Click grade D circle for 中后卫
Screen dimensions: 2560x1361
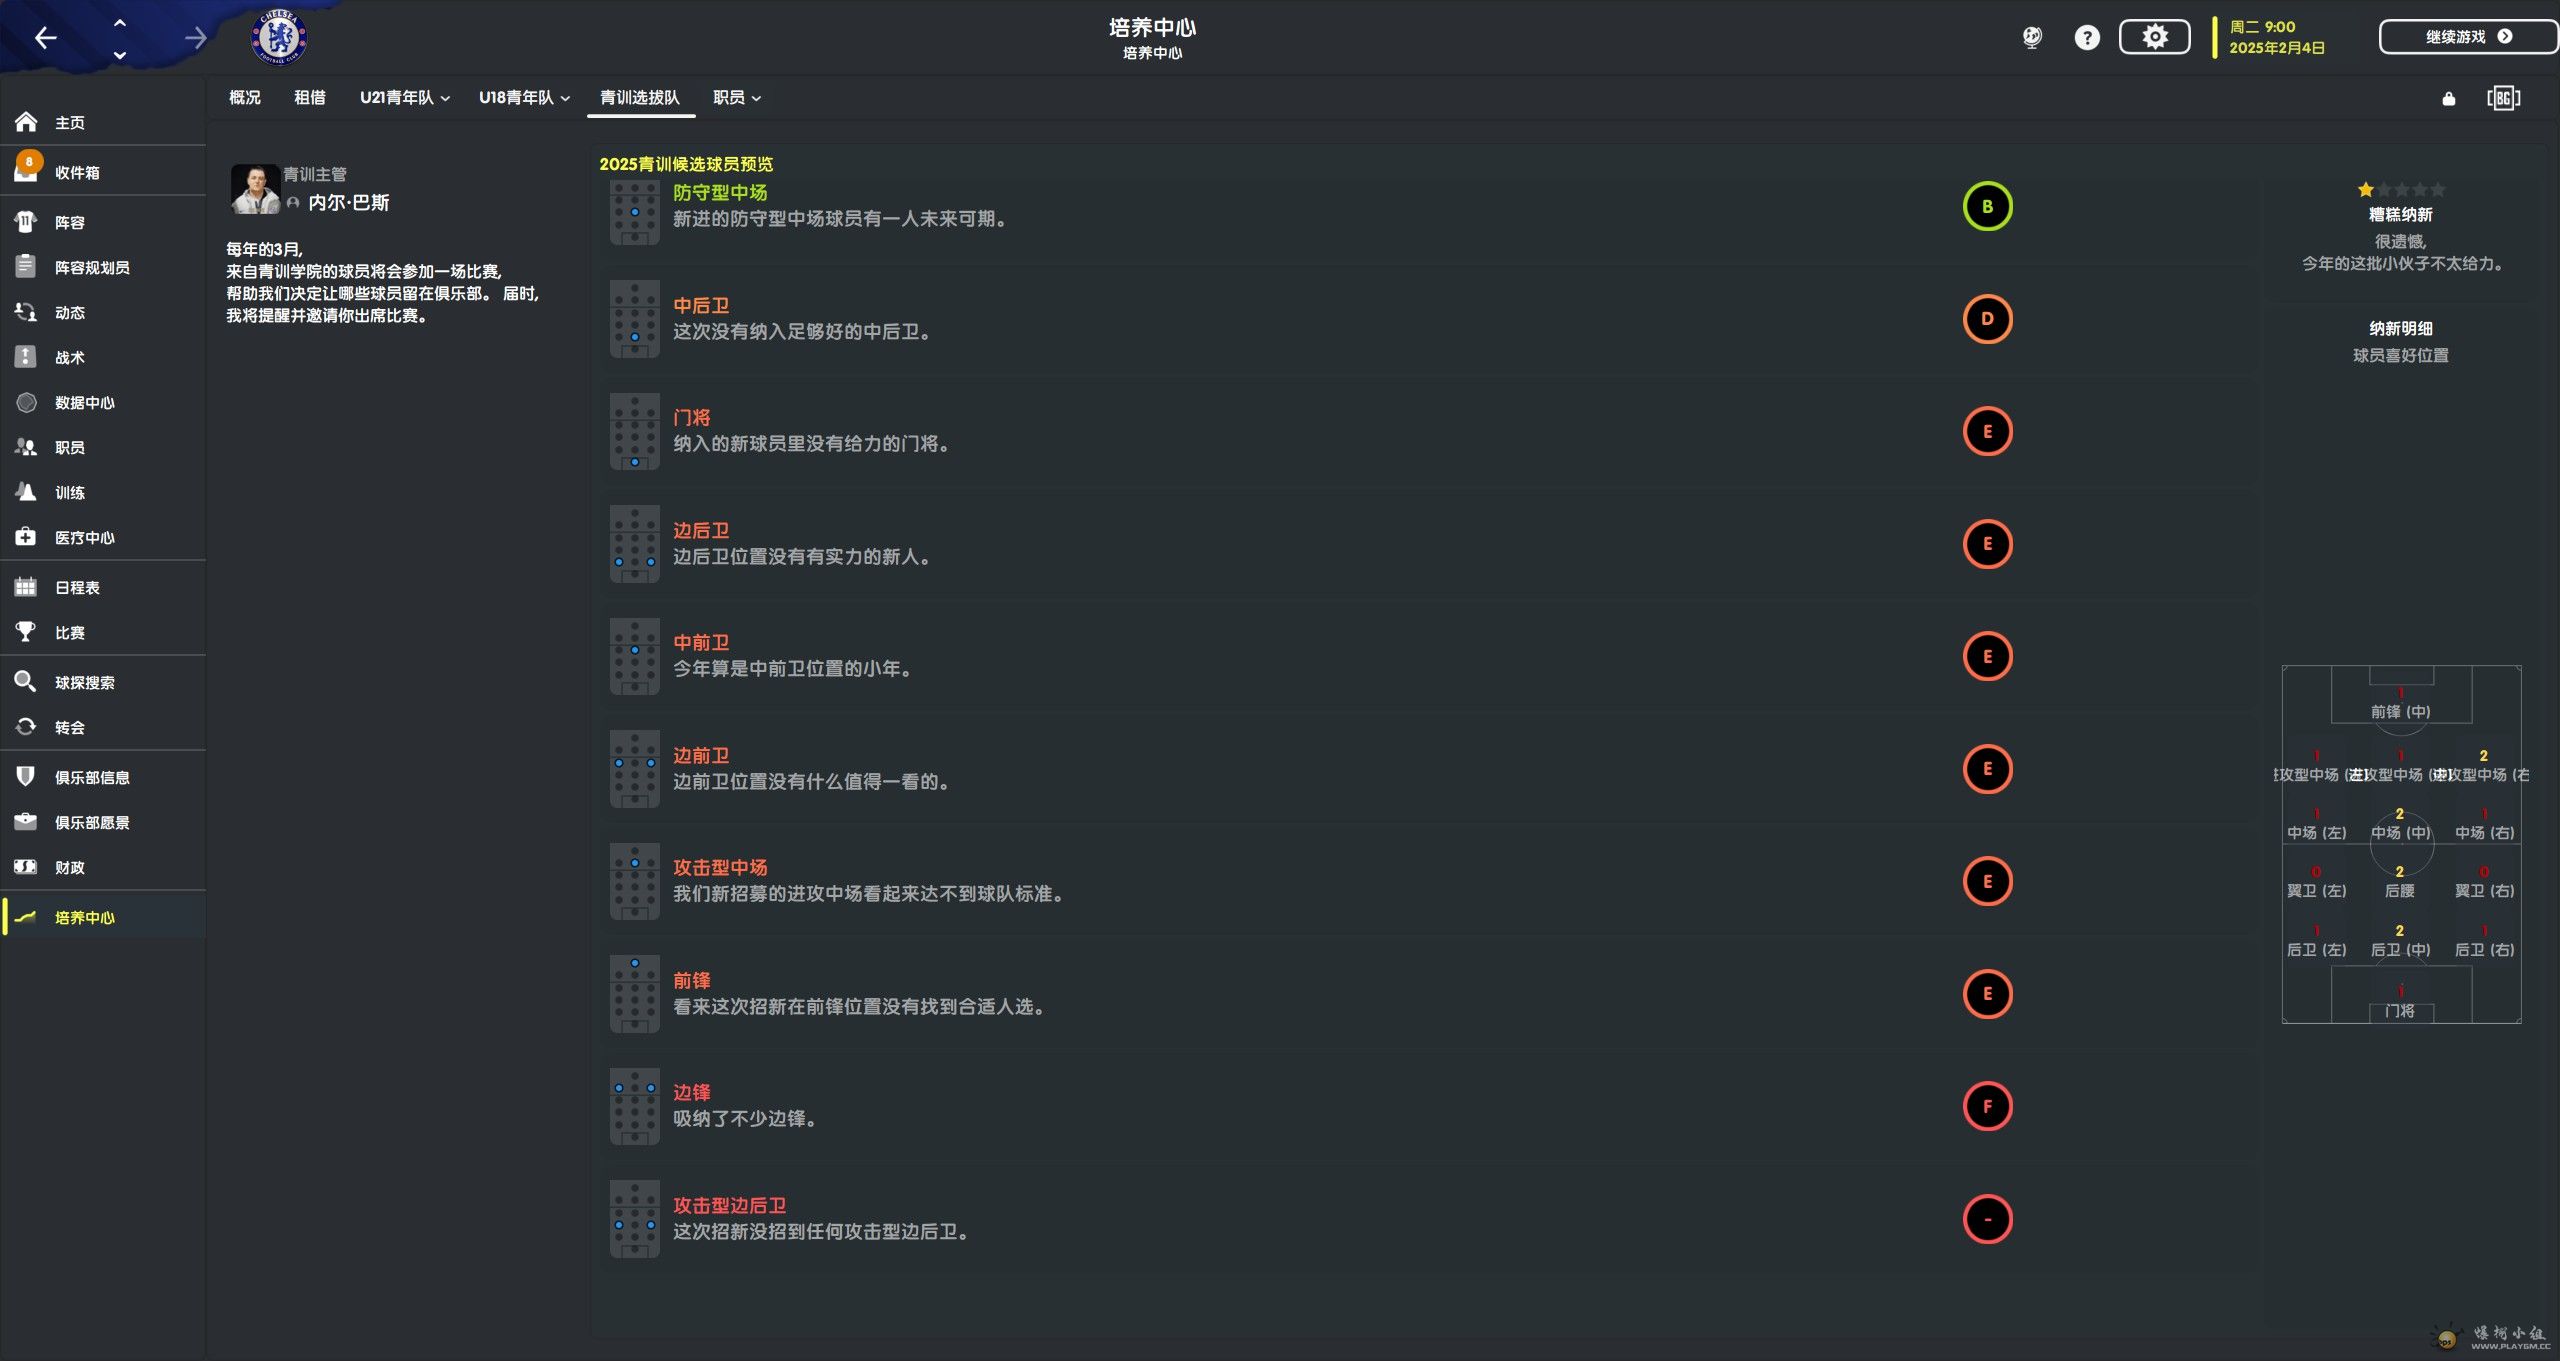click(x=1988, y=319)
